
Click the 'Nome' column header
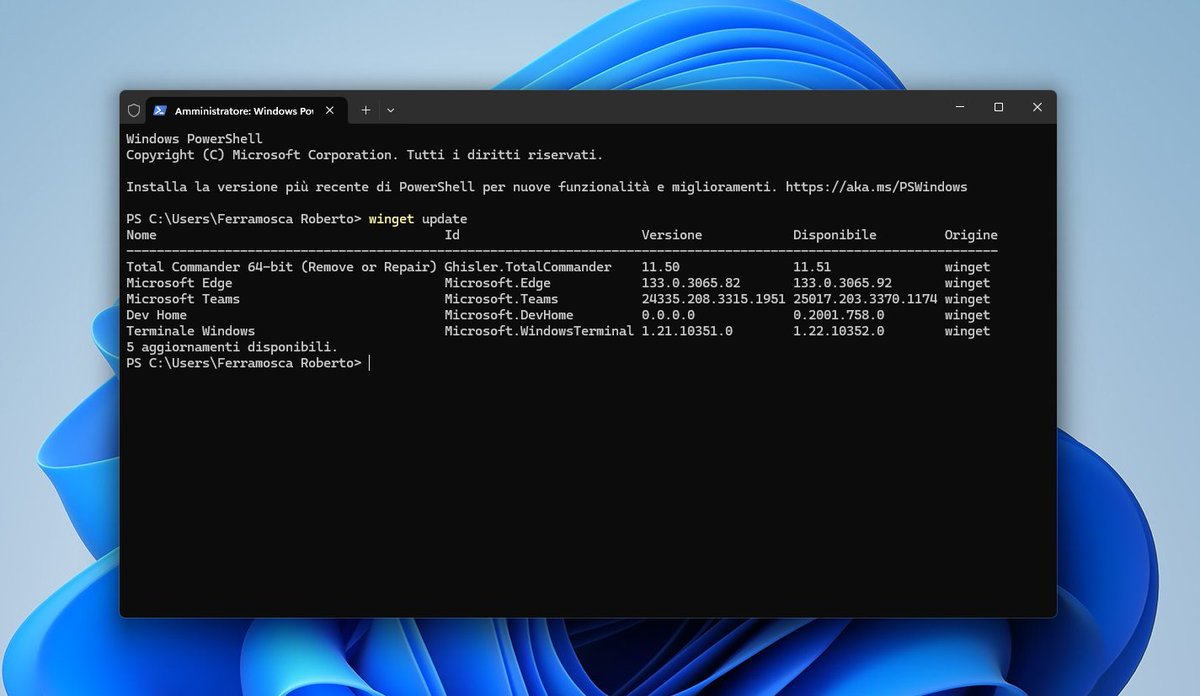[141, 235]
